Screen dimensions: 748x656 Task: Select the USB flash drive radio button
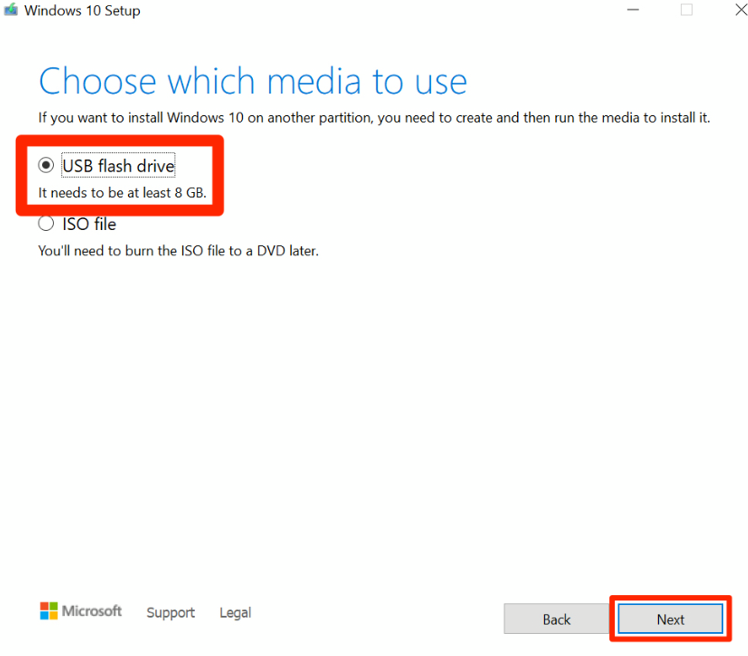pyautogui.click(x=46, y=165)
